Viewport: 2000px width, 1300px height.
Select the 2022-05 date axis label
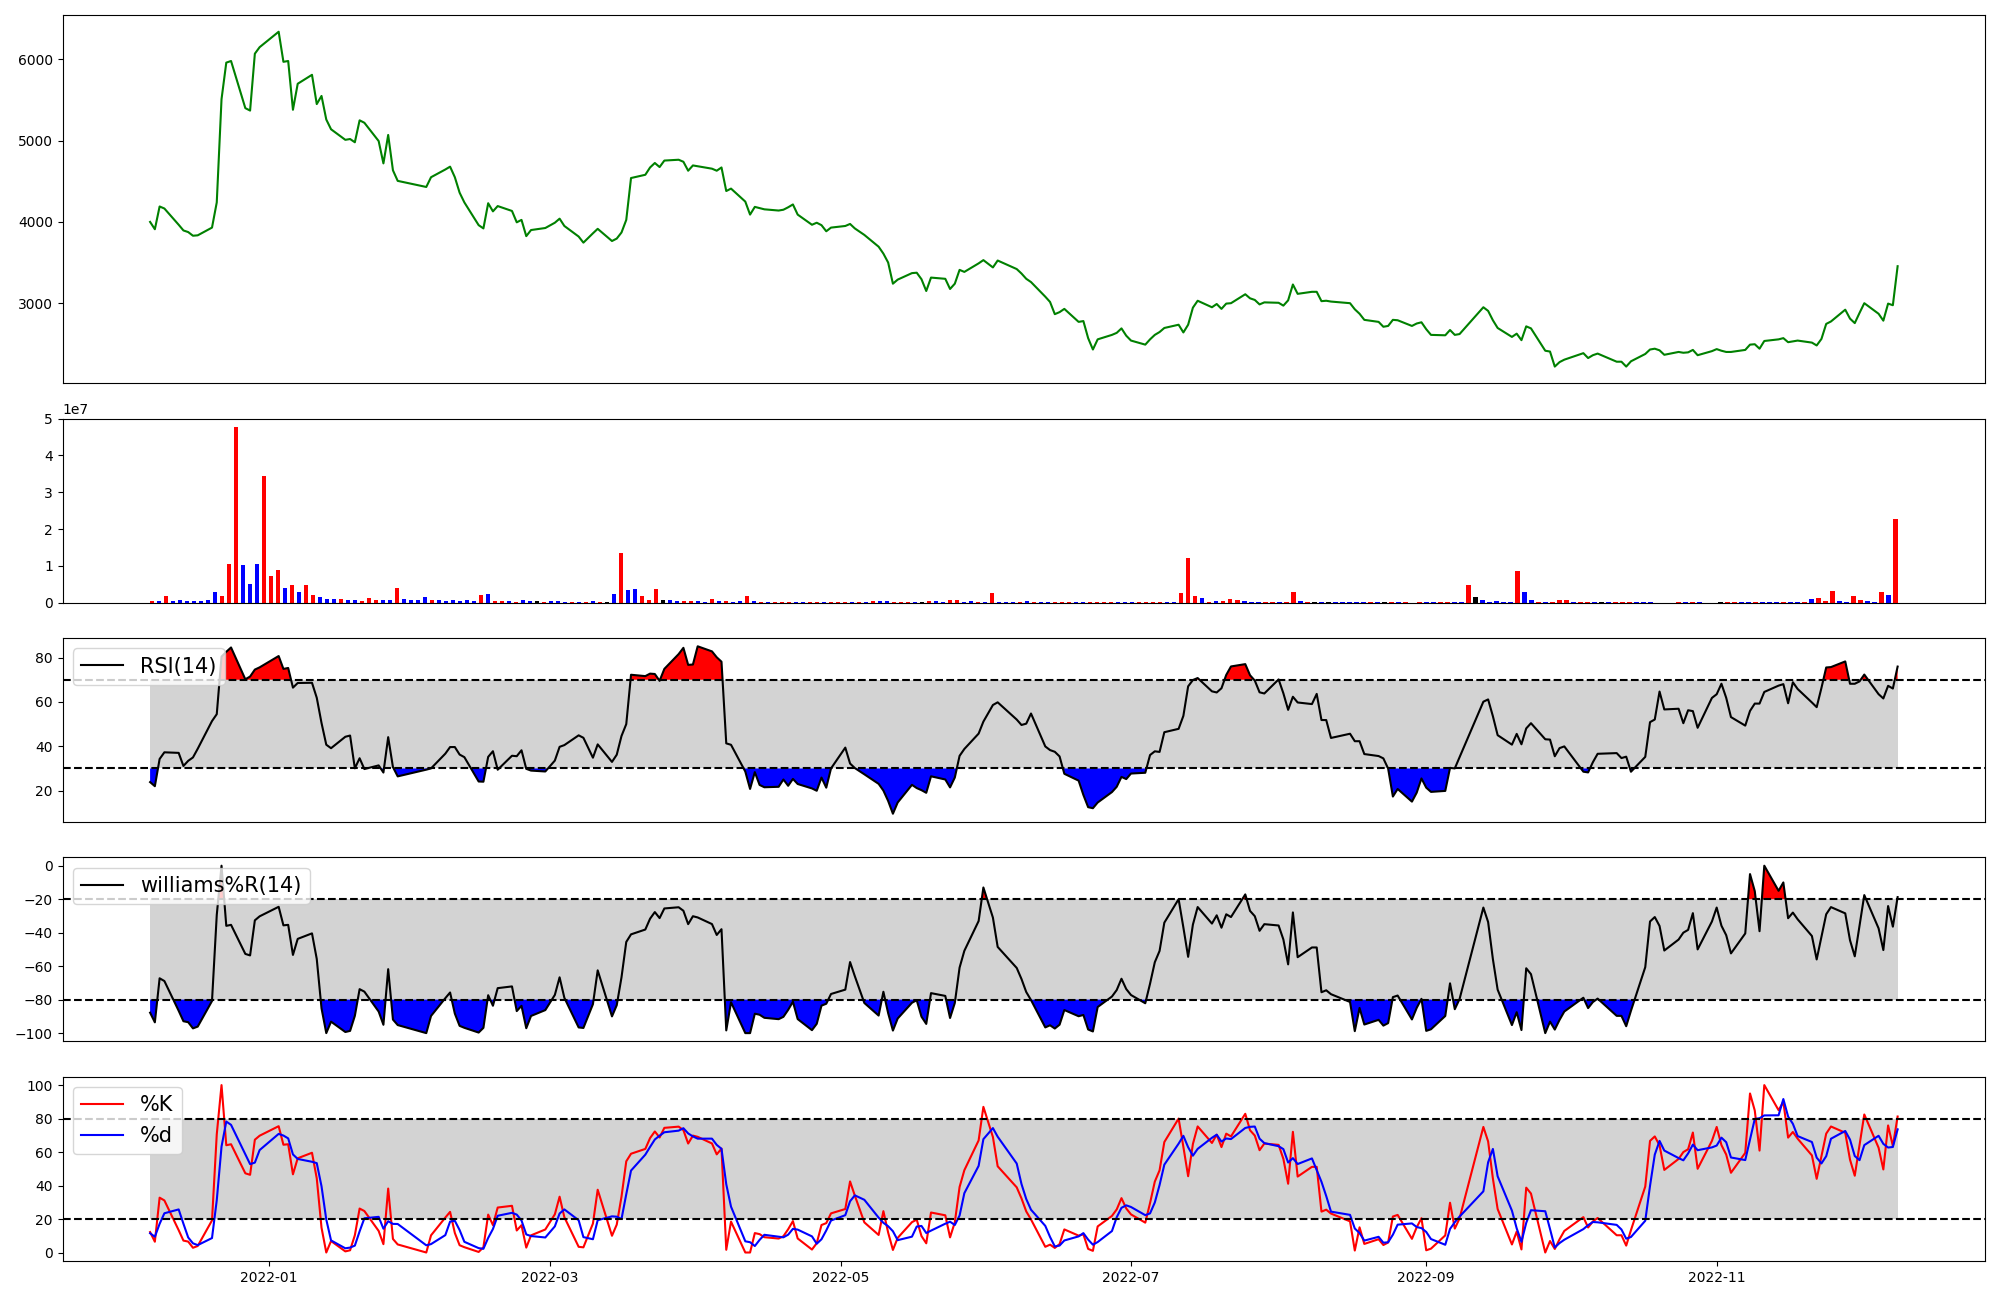[840, 1277]
